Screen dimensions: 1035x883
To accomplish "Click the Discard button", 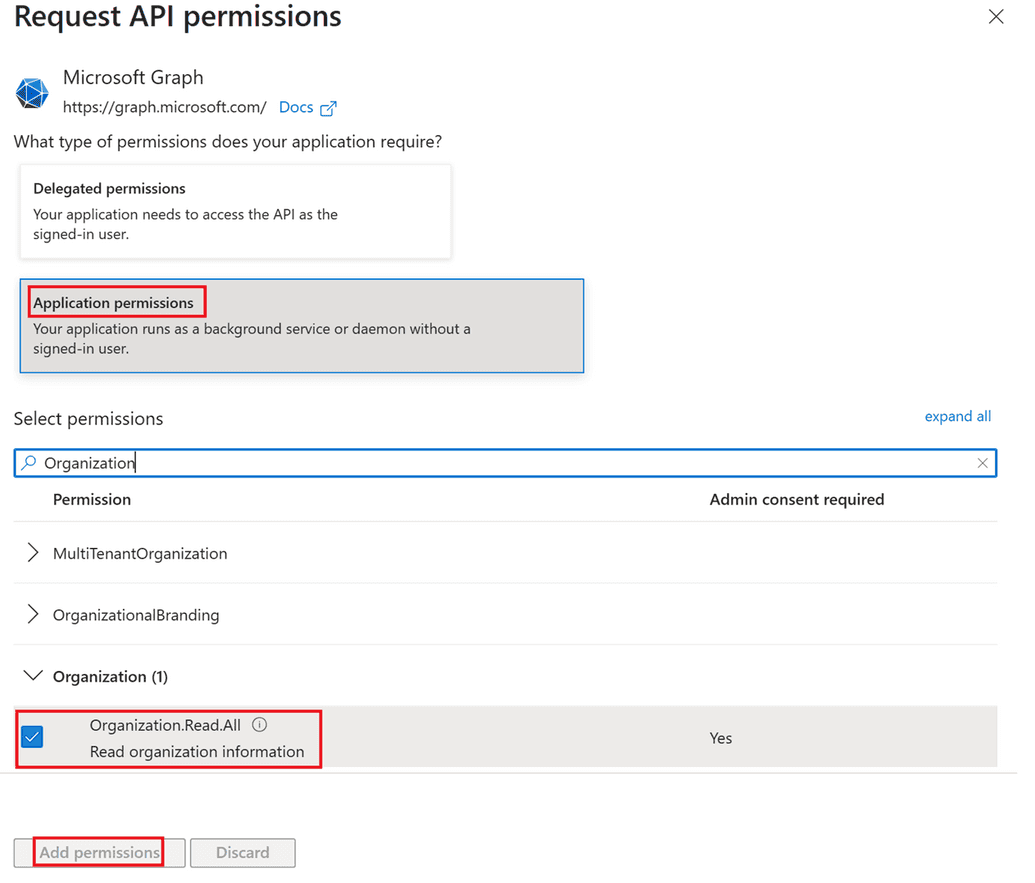I will click(x=242, y=852).
